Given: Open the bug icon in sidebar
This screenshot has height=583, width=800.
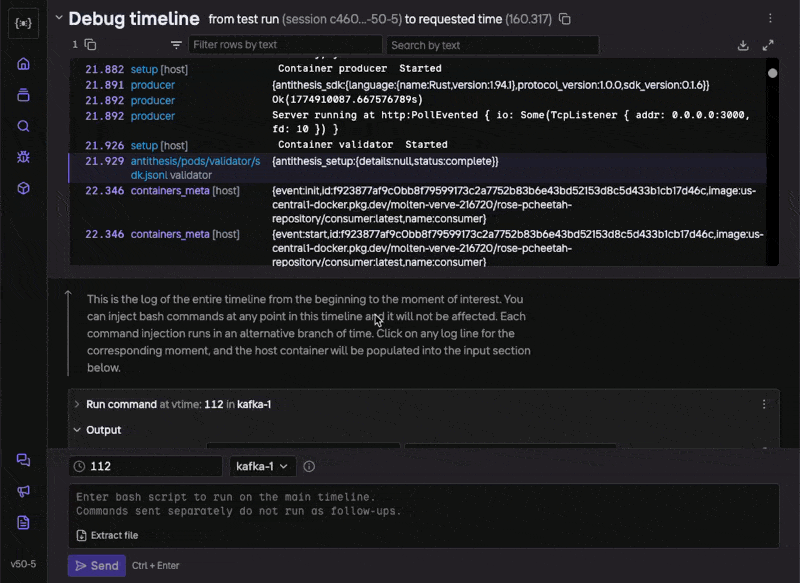Looking at the screenshot, I should click(23, 157).
